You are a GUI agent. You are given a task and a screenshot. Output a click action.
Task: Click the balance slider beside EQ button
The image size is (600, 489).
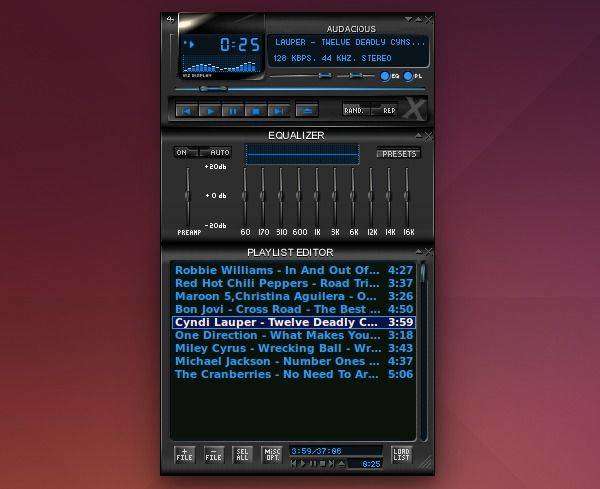coord(355,76)
